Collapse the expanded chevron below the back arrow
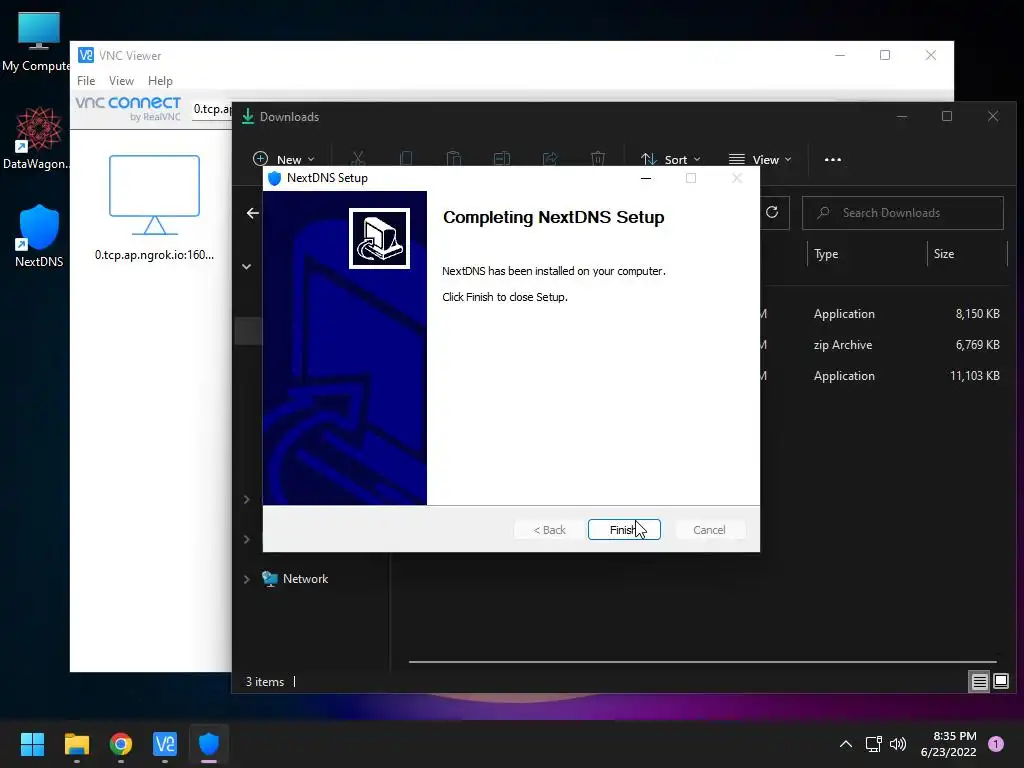 point(247,266)
